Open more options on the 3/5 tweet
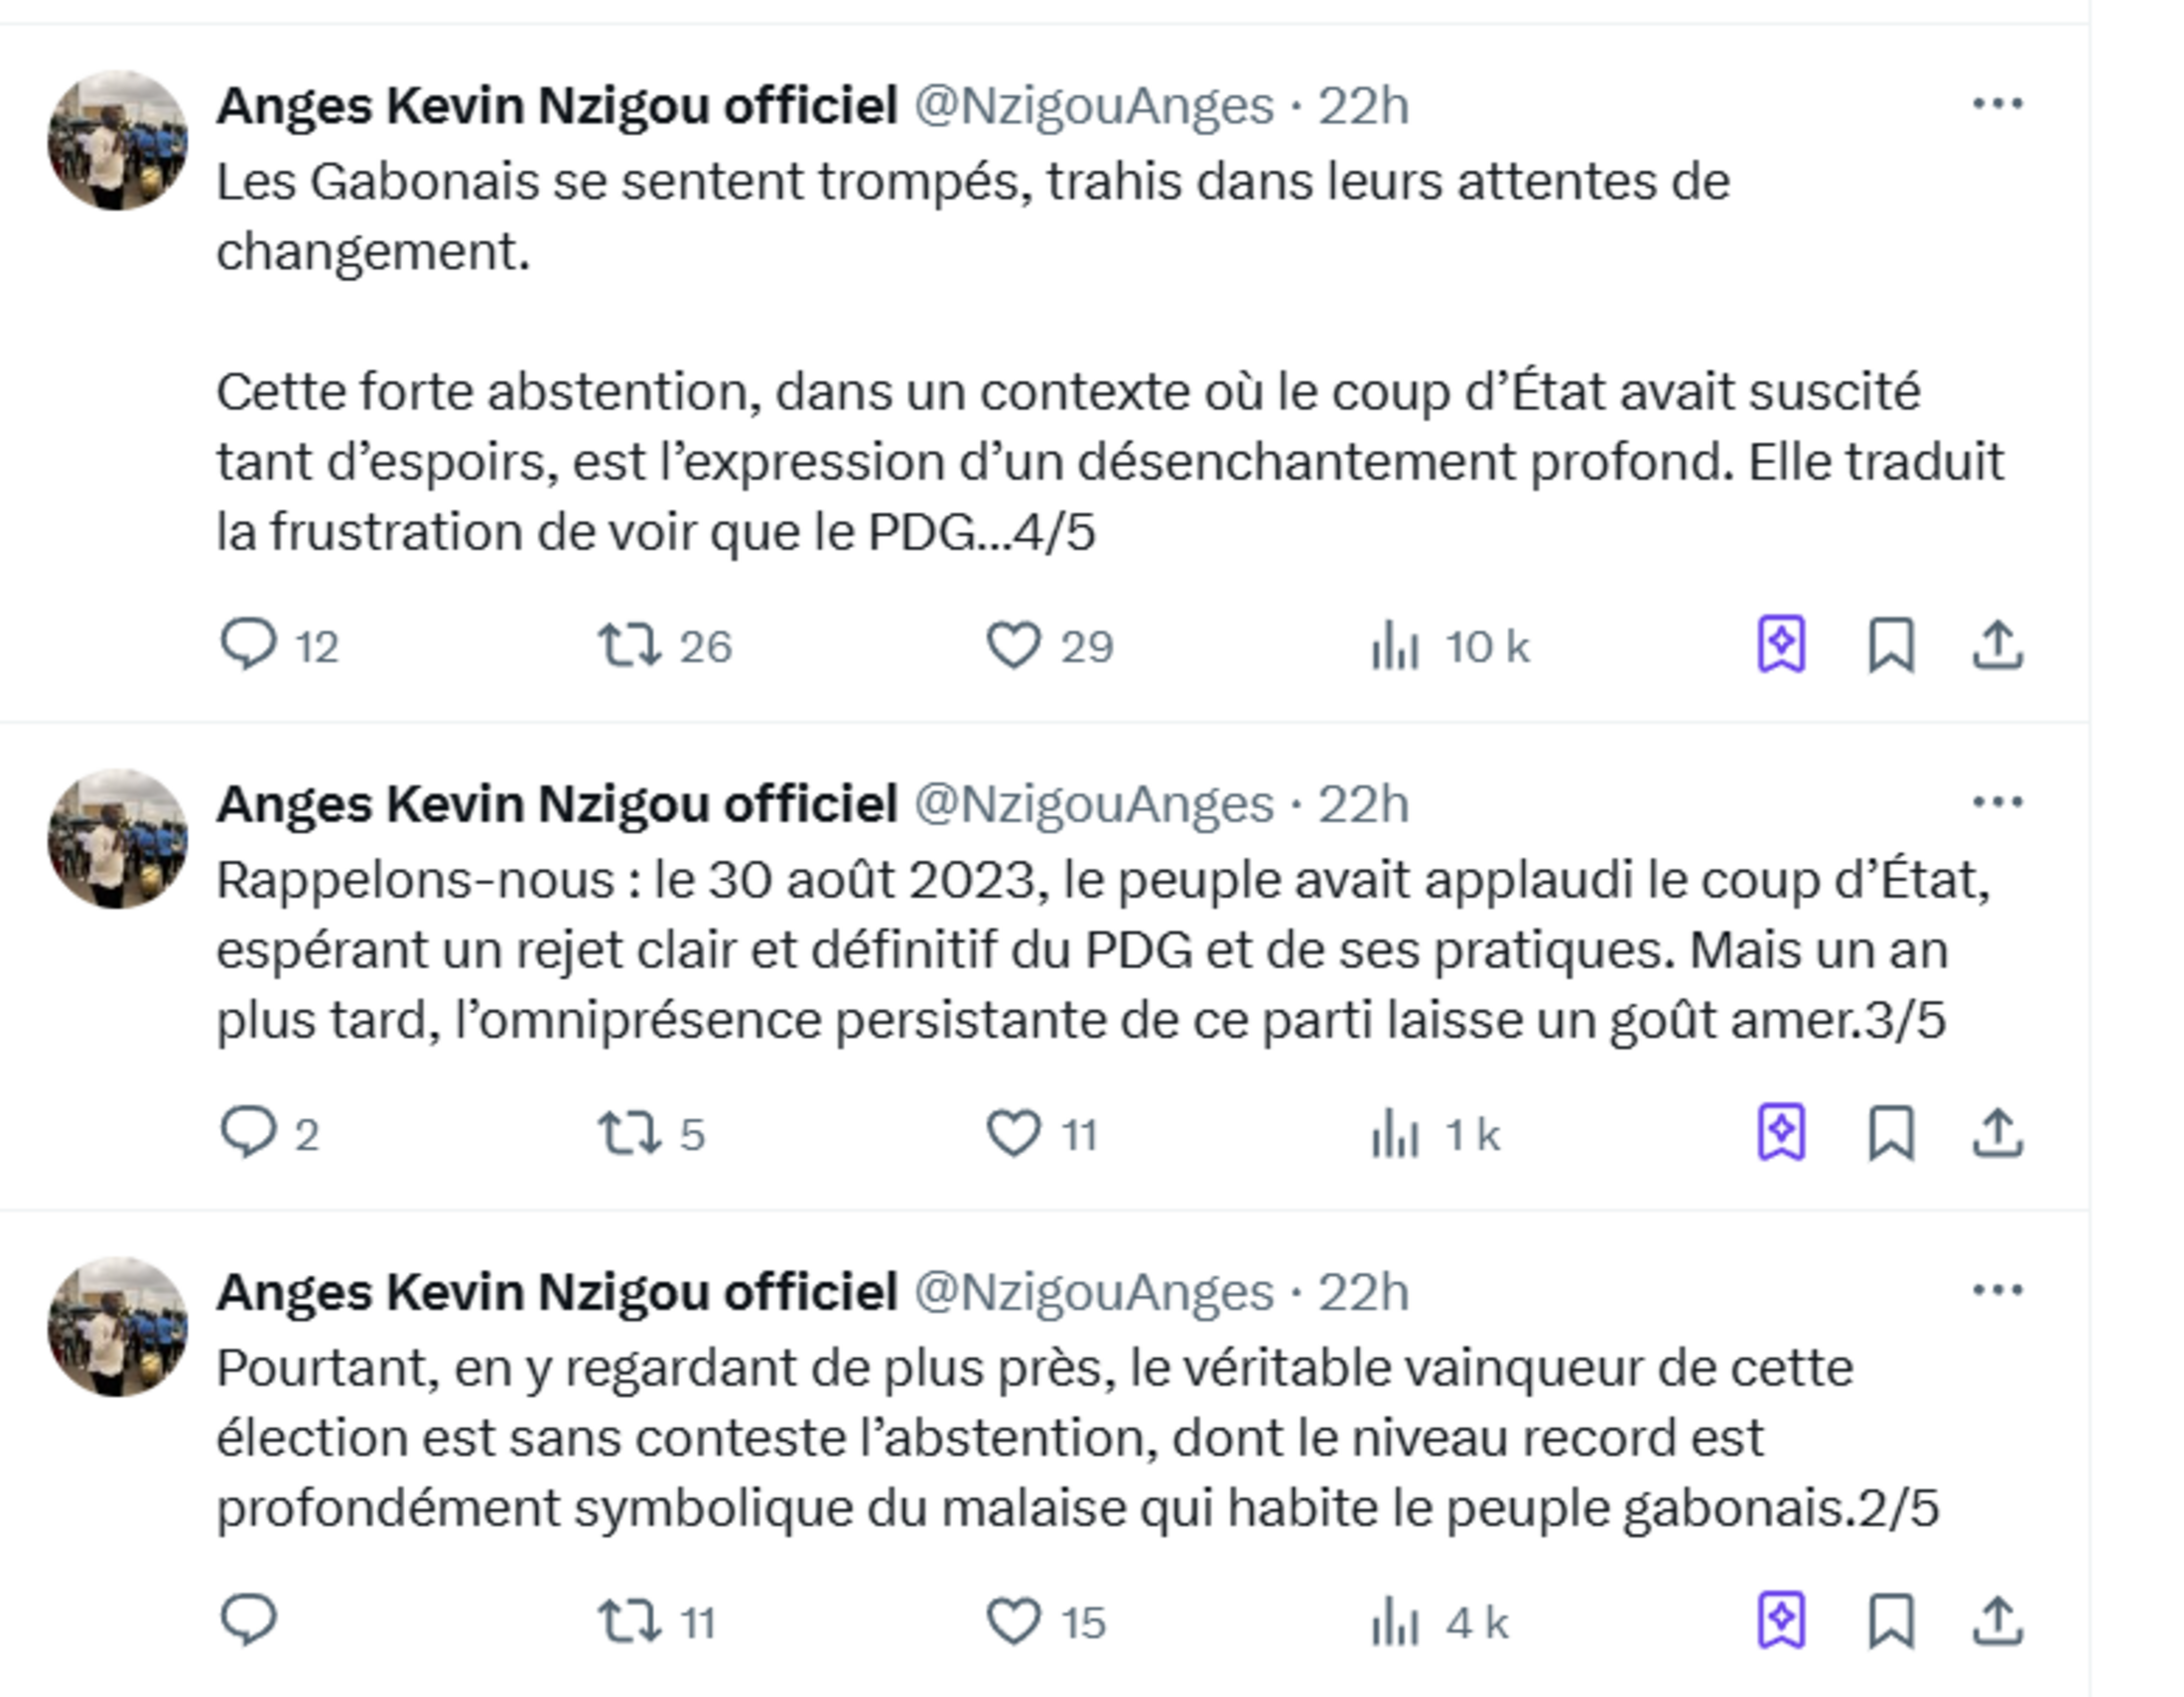 tap(1997, 802)
